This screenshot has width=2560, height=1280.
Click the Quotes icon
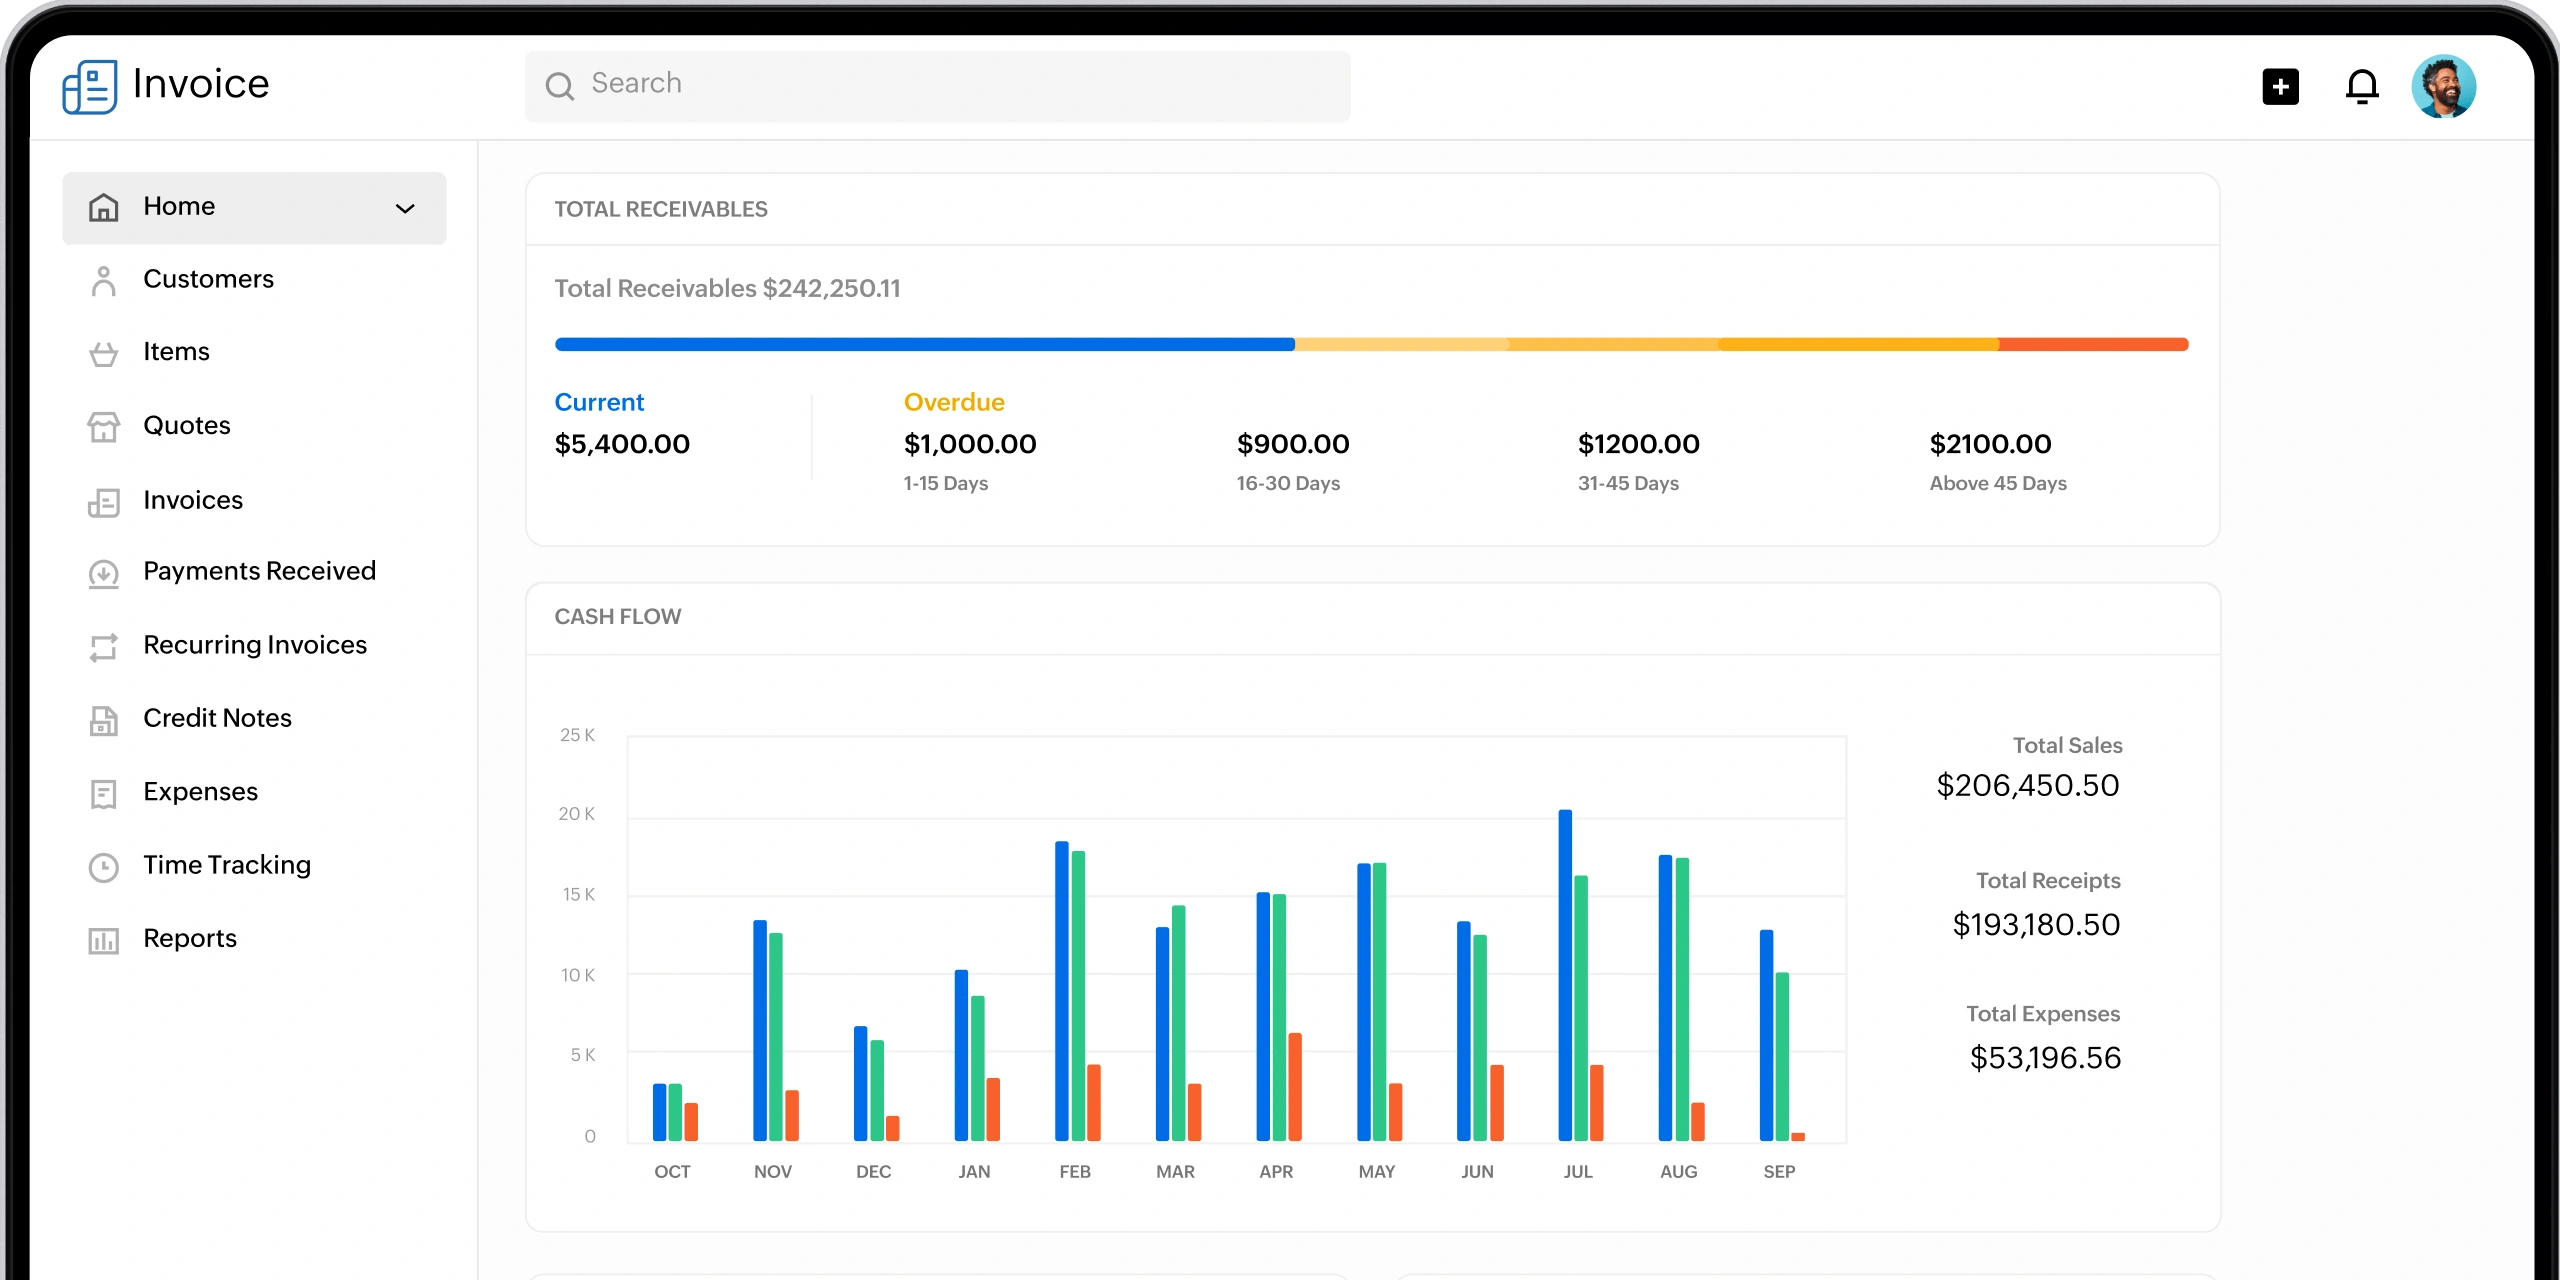[x=104, y=426]
